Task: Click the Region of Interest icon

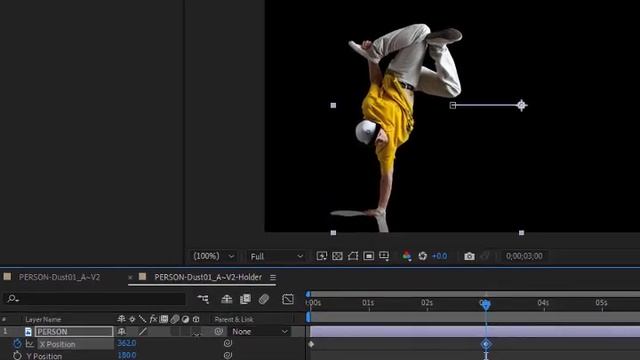Action: click(368, 256)
